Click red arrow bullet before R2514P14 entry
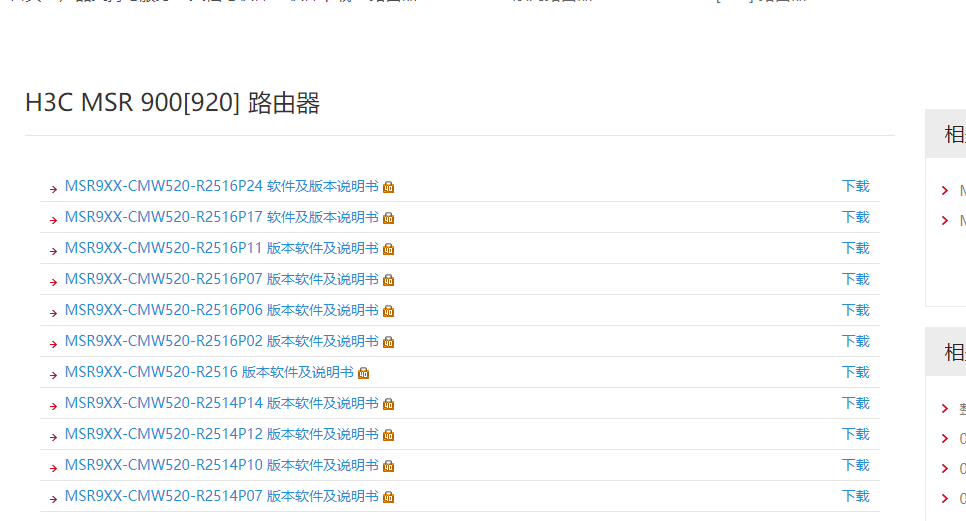This screenshot has height=521, width=966. (x=54, y=406)
